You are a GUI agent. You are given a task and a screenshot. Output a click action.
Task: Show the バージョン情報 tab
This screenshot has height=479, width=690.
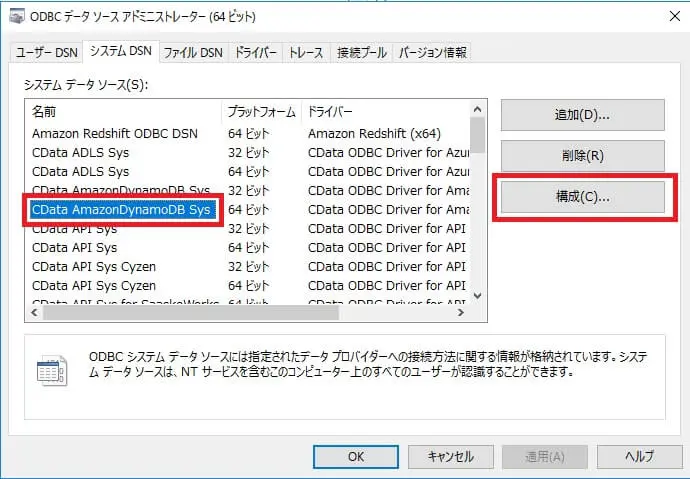click(x=433, y=53)
